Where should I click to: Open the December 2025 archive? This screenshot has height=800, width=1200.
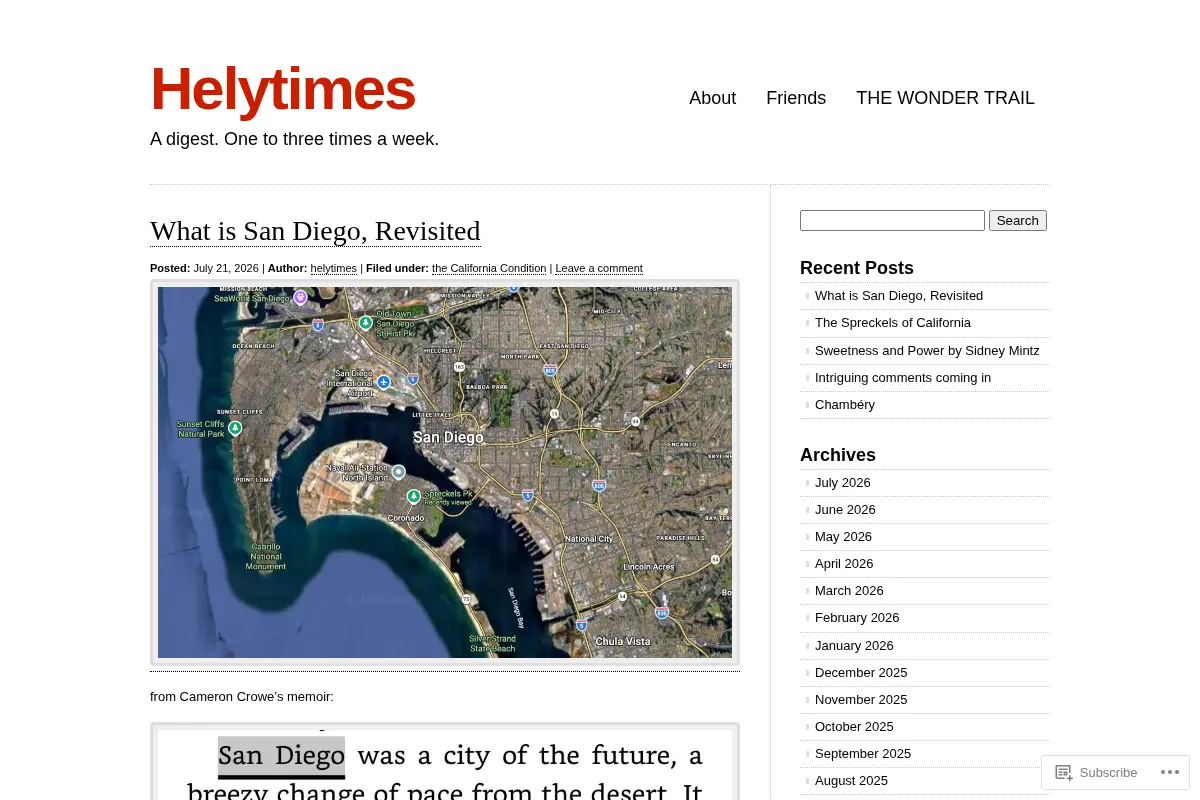[861, 672]
